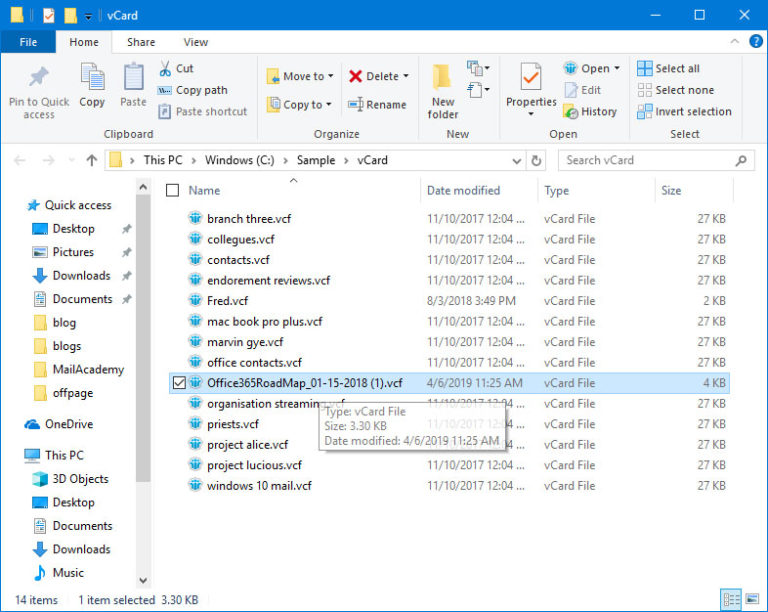Click the Cut scissors icon
This screenshot has width=768, height=612.
pyautogui.click(x=165, y=69)
